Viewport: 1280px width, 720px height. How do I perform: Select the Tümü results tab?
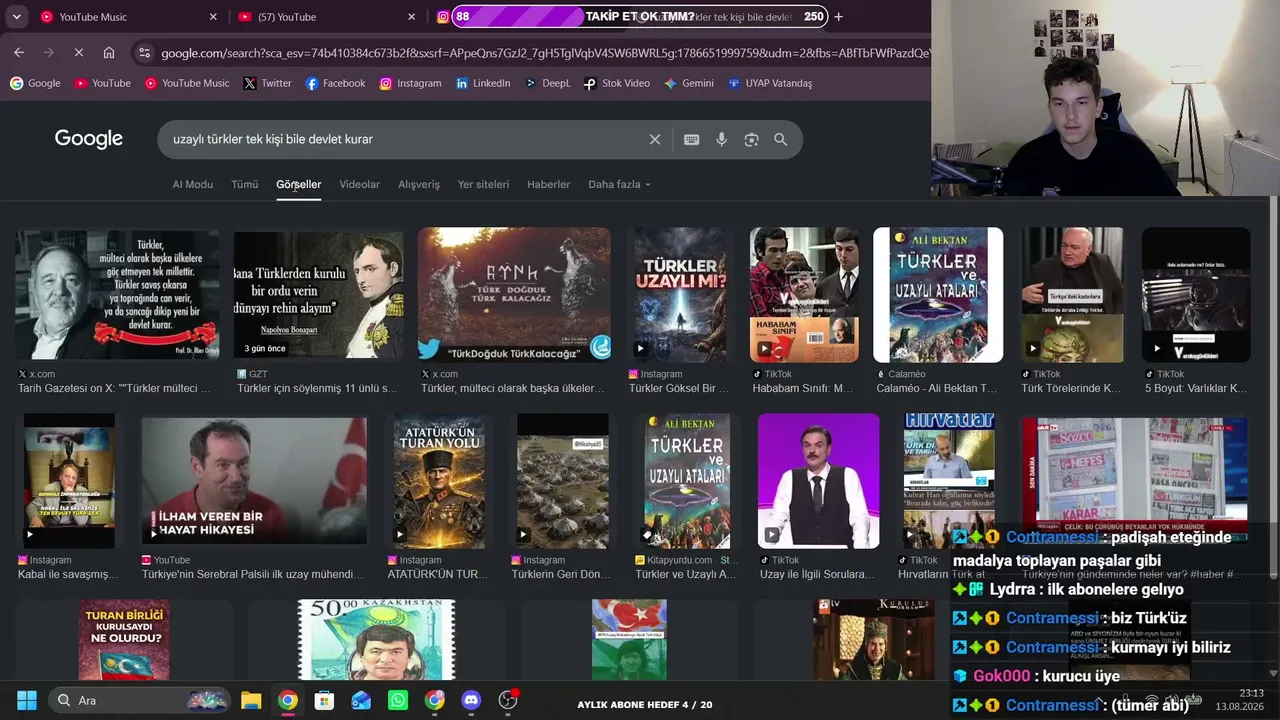[x=245, y=185]
